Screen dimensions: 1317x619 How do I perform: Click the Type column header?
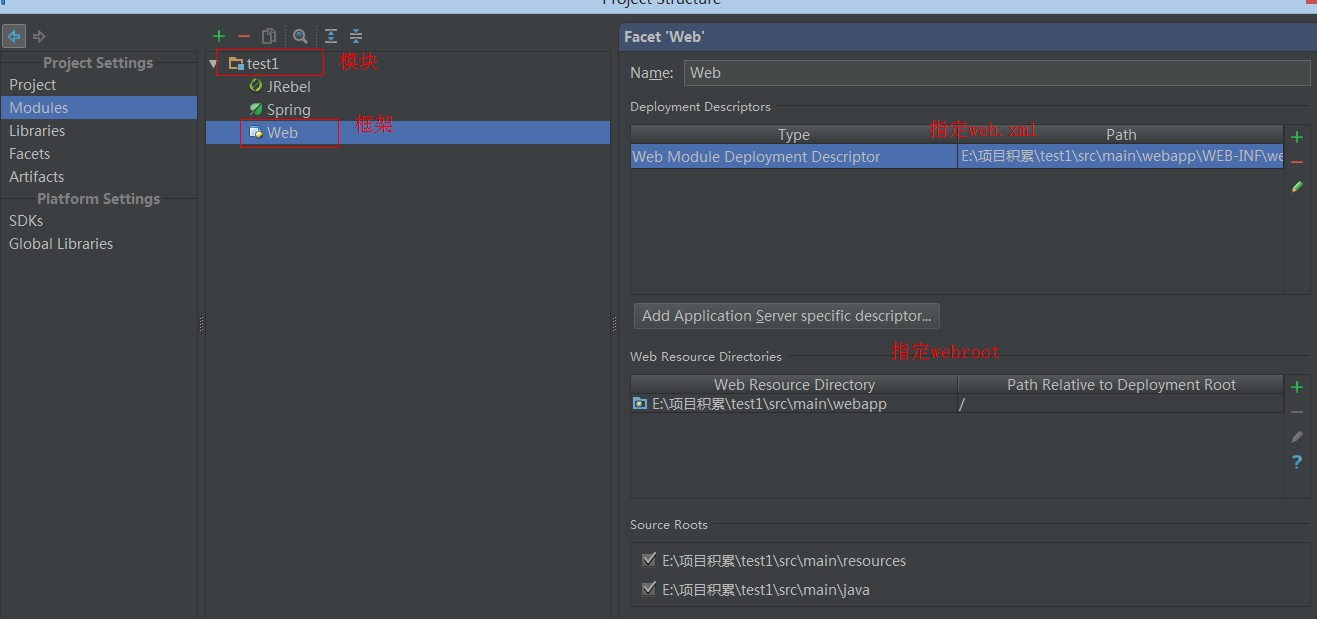pos(794,134)
